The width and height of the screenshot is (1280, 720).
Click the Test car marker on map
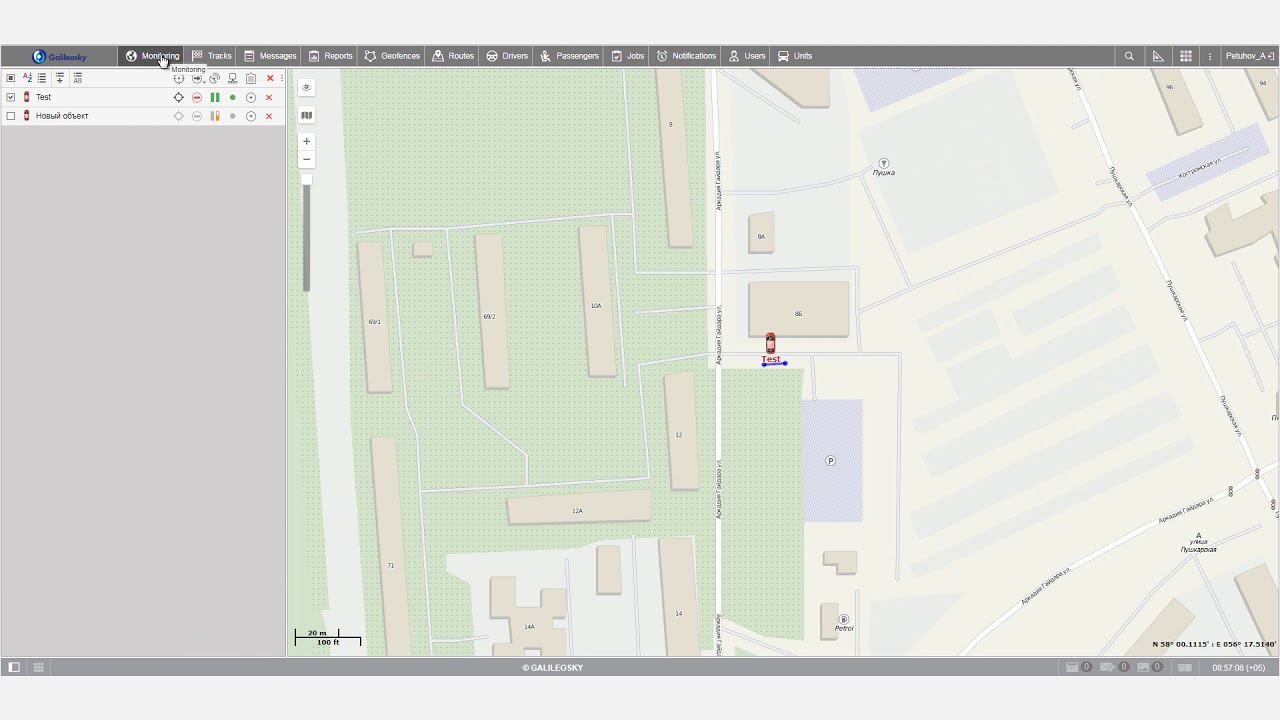(770, 343)
